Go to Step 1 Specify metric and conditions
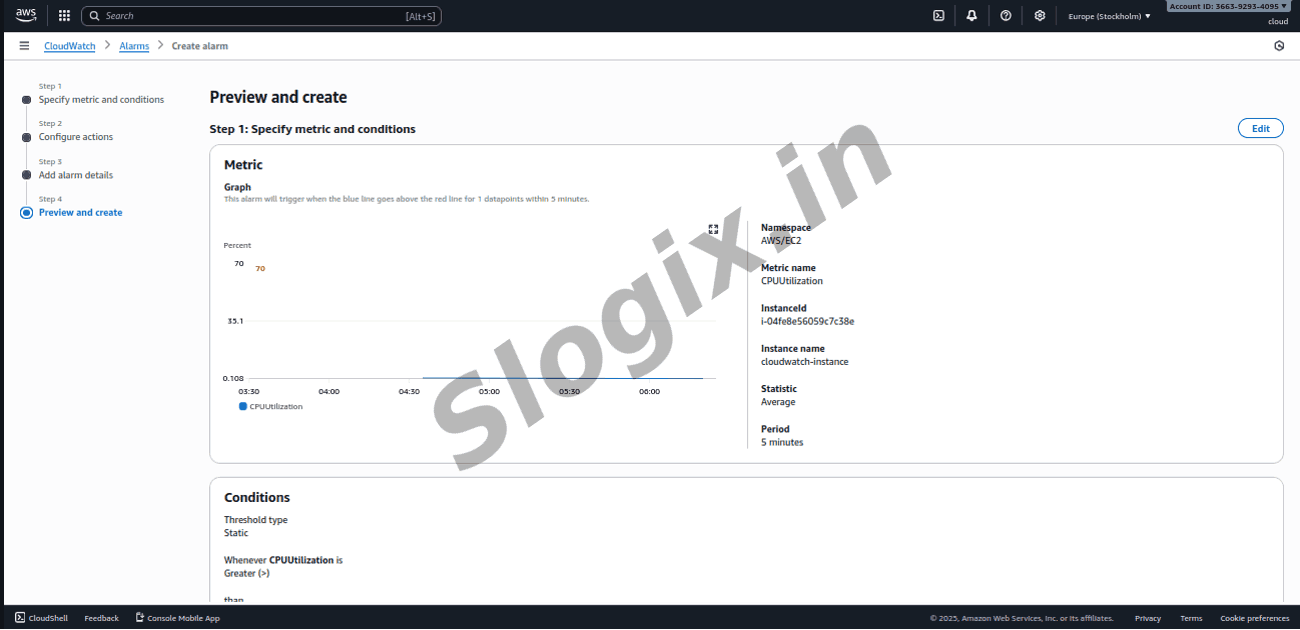Image resolution: width=1300 pixels, height=630 pixels. tap(101, 100)
